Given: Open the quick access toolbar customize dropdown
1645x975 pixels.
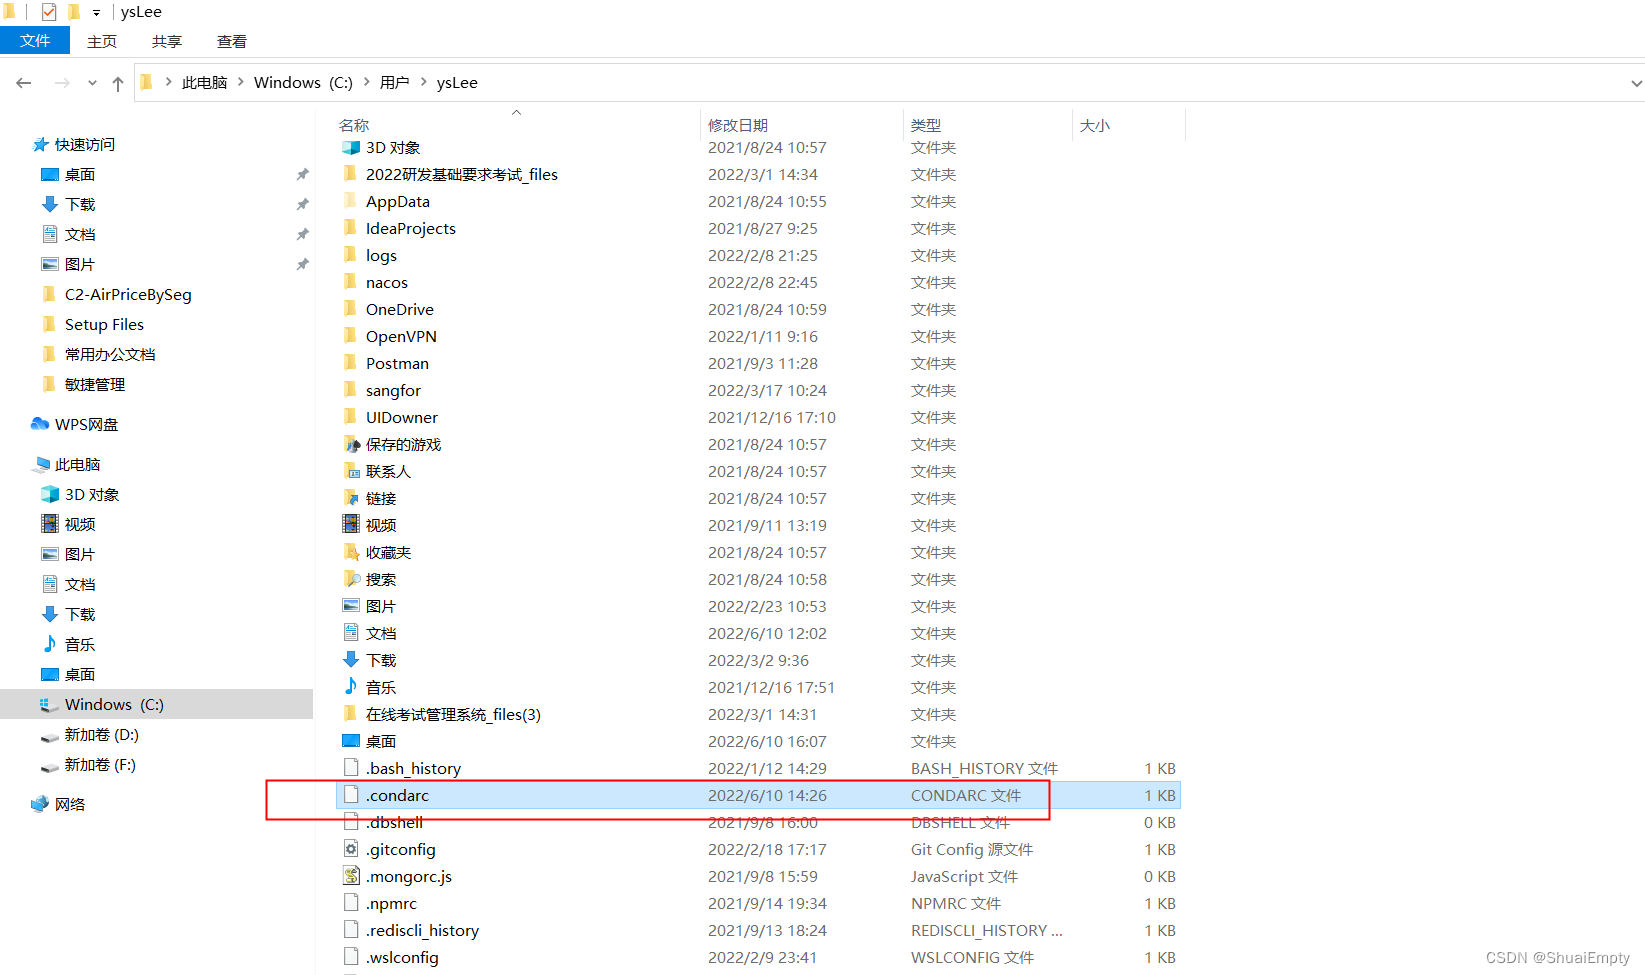Looking at the screenshot, I should pyautogui.click(x=95, y=11).
